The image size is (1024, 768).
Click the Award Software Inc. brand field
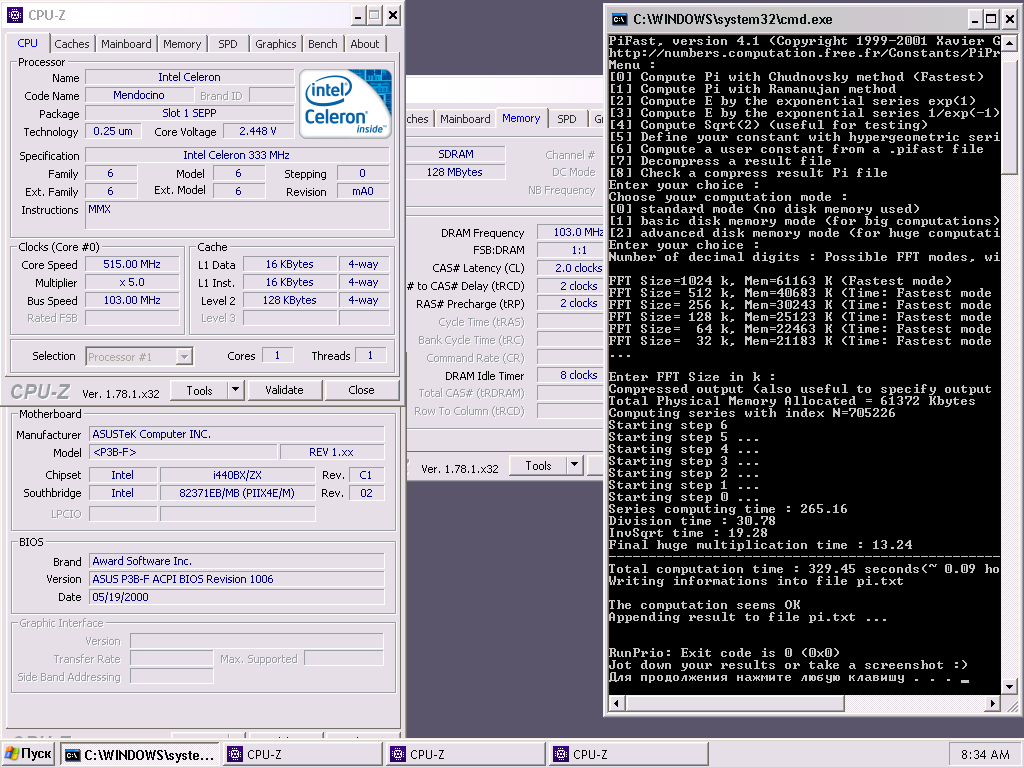(236, 561)
